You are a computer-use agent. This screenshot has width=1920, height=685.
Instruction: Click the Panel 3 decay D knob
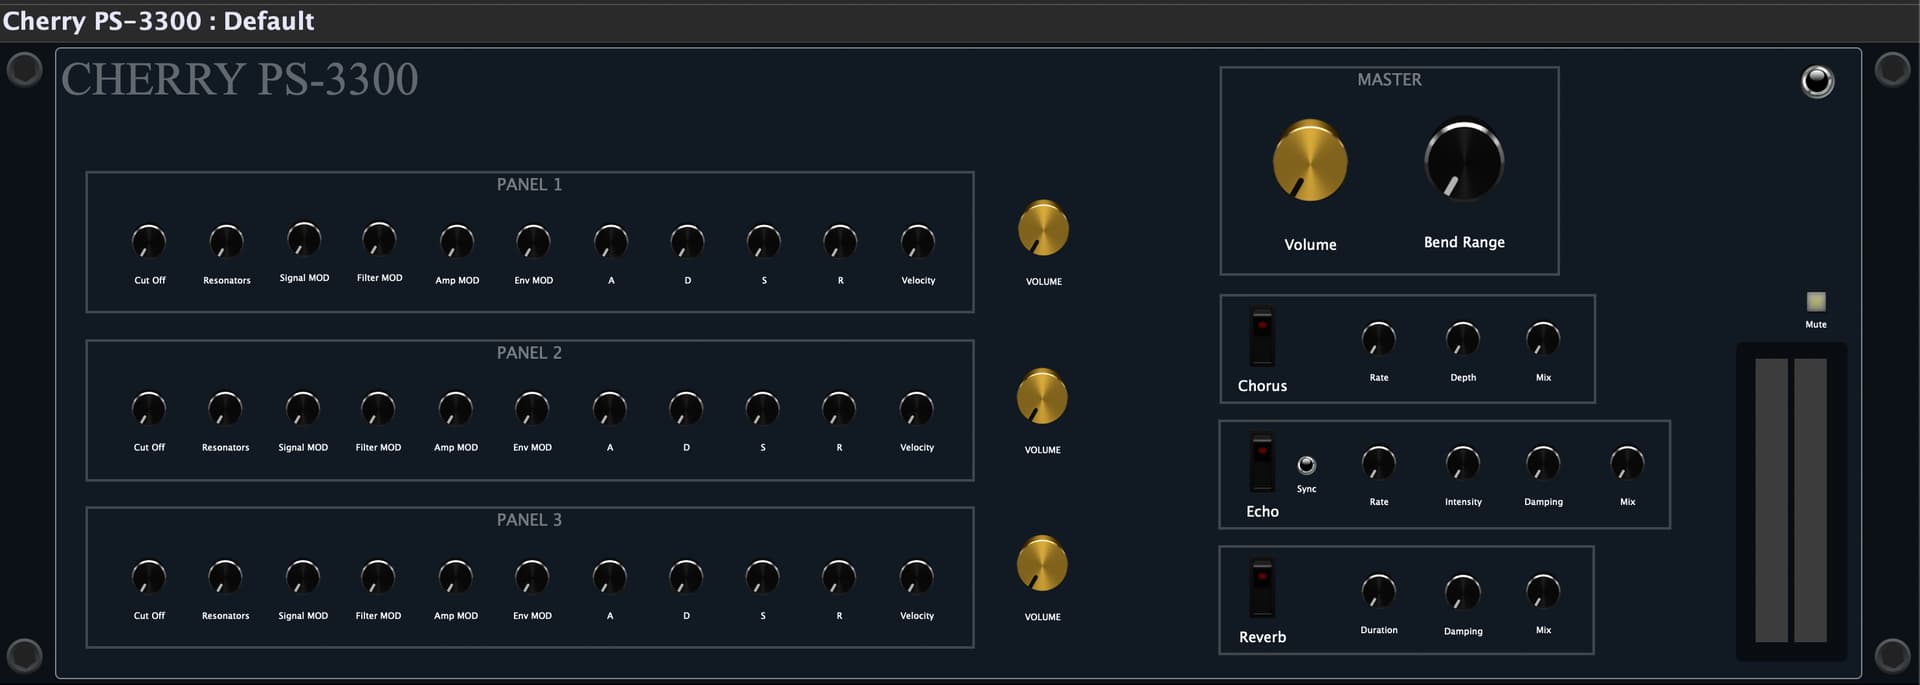686,576
